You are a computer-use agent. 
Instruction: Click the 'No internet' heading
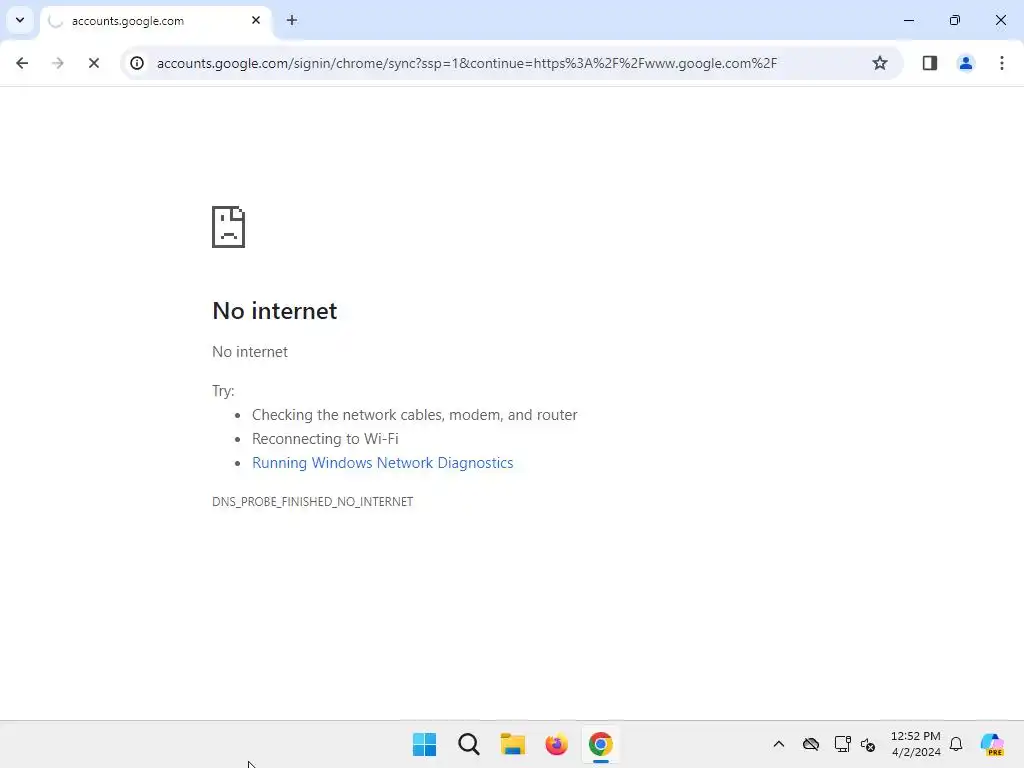(275, 311)
